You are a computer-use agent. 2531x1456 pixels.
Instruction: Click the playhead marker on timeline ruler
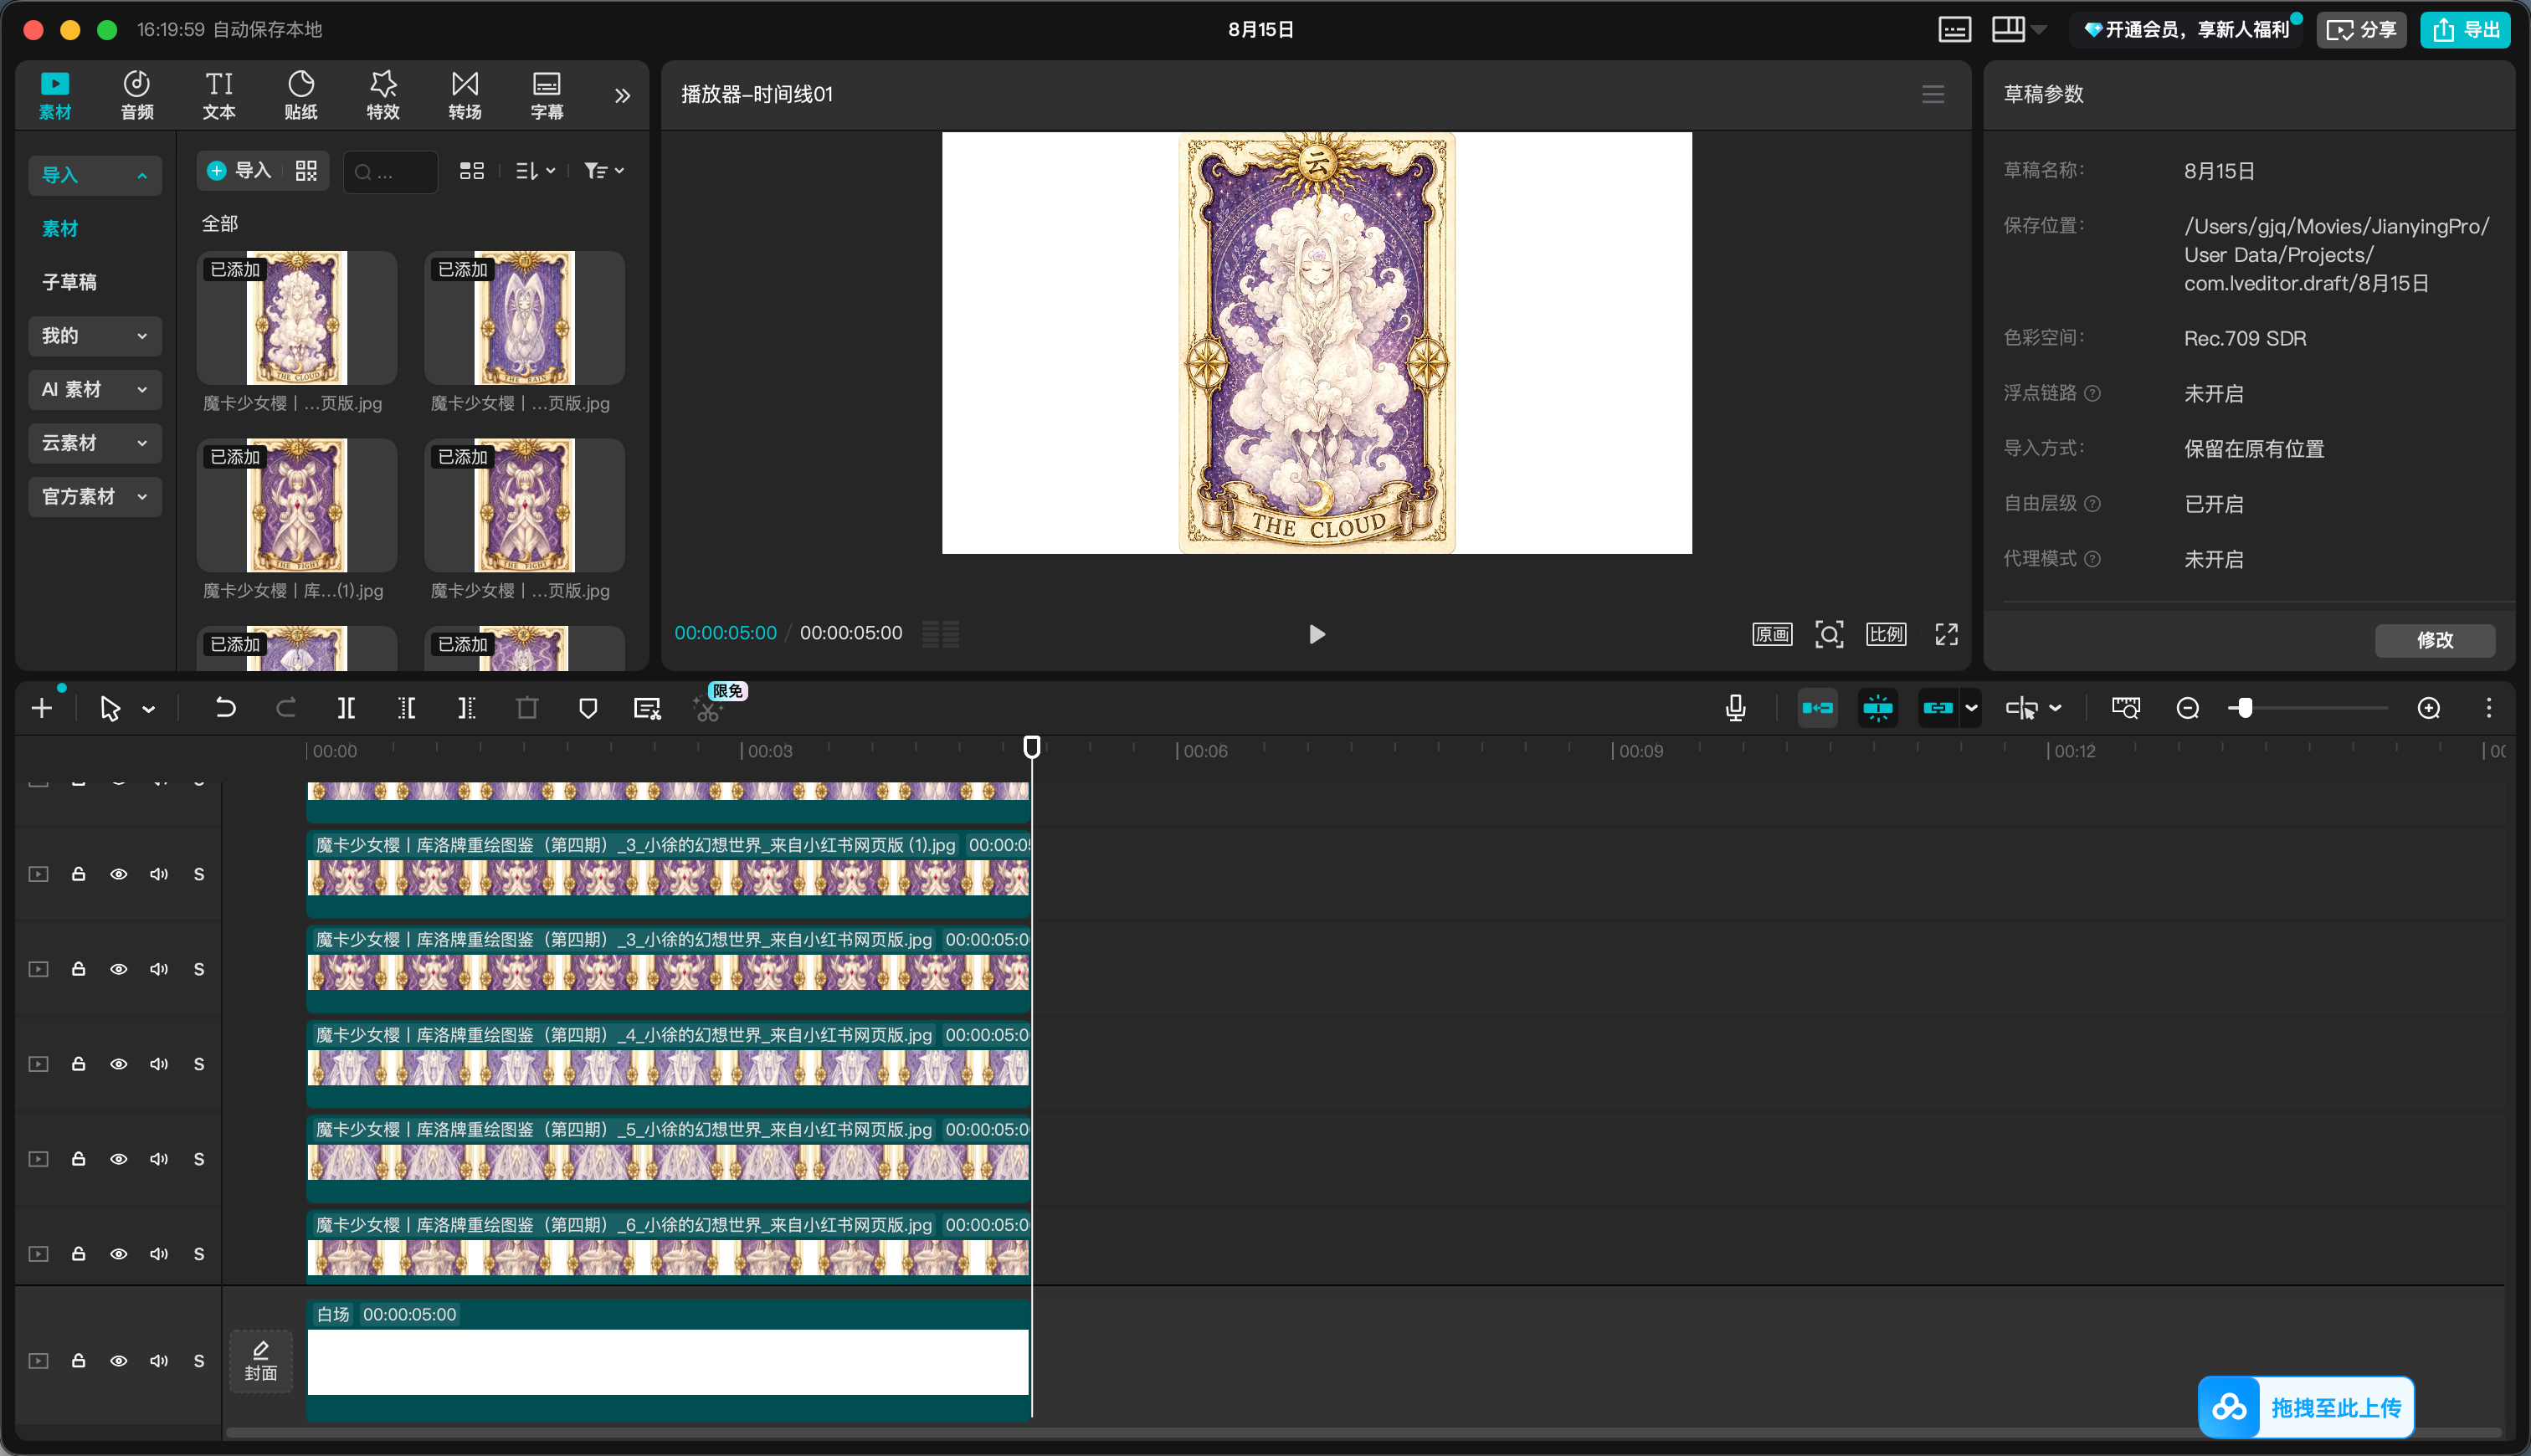(x=1032, y=746)
